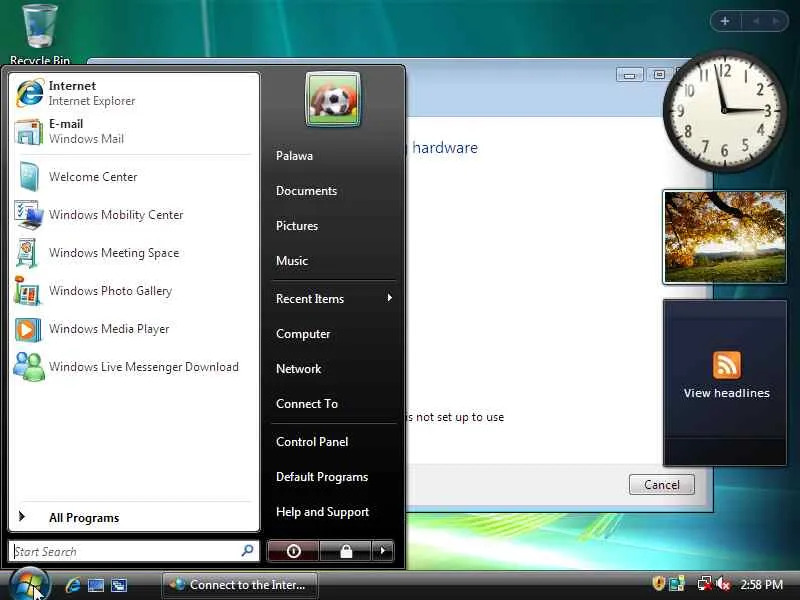Open Default Programs entry
The height and width of the screenshot is (600, 800).
(322, 477)
